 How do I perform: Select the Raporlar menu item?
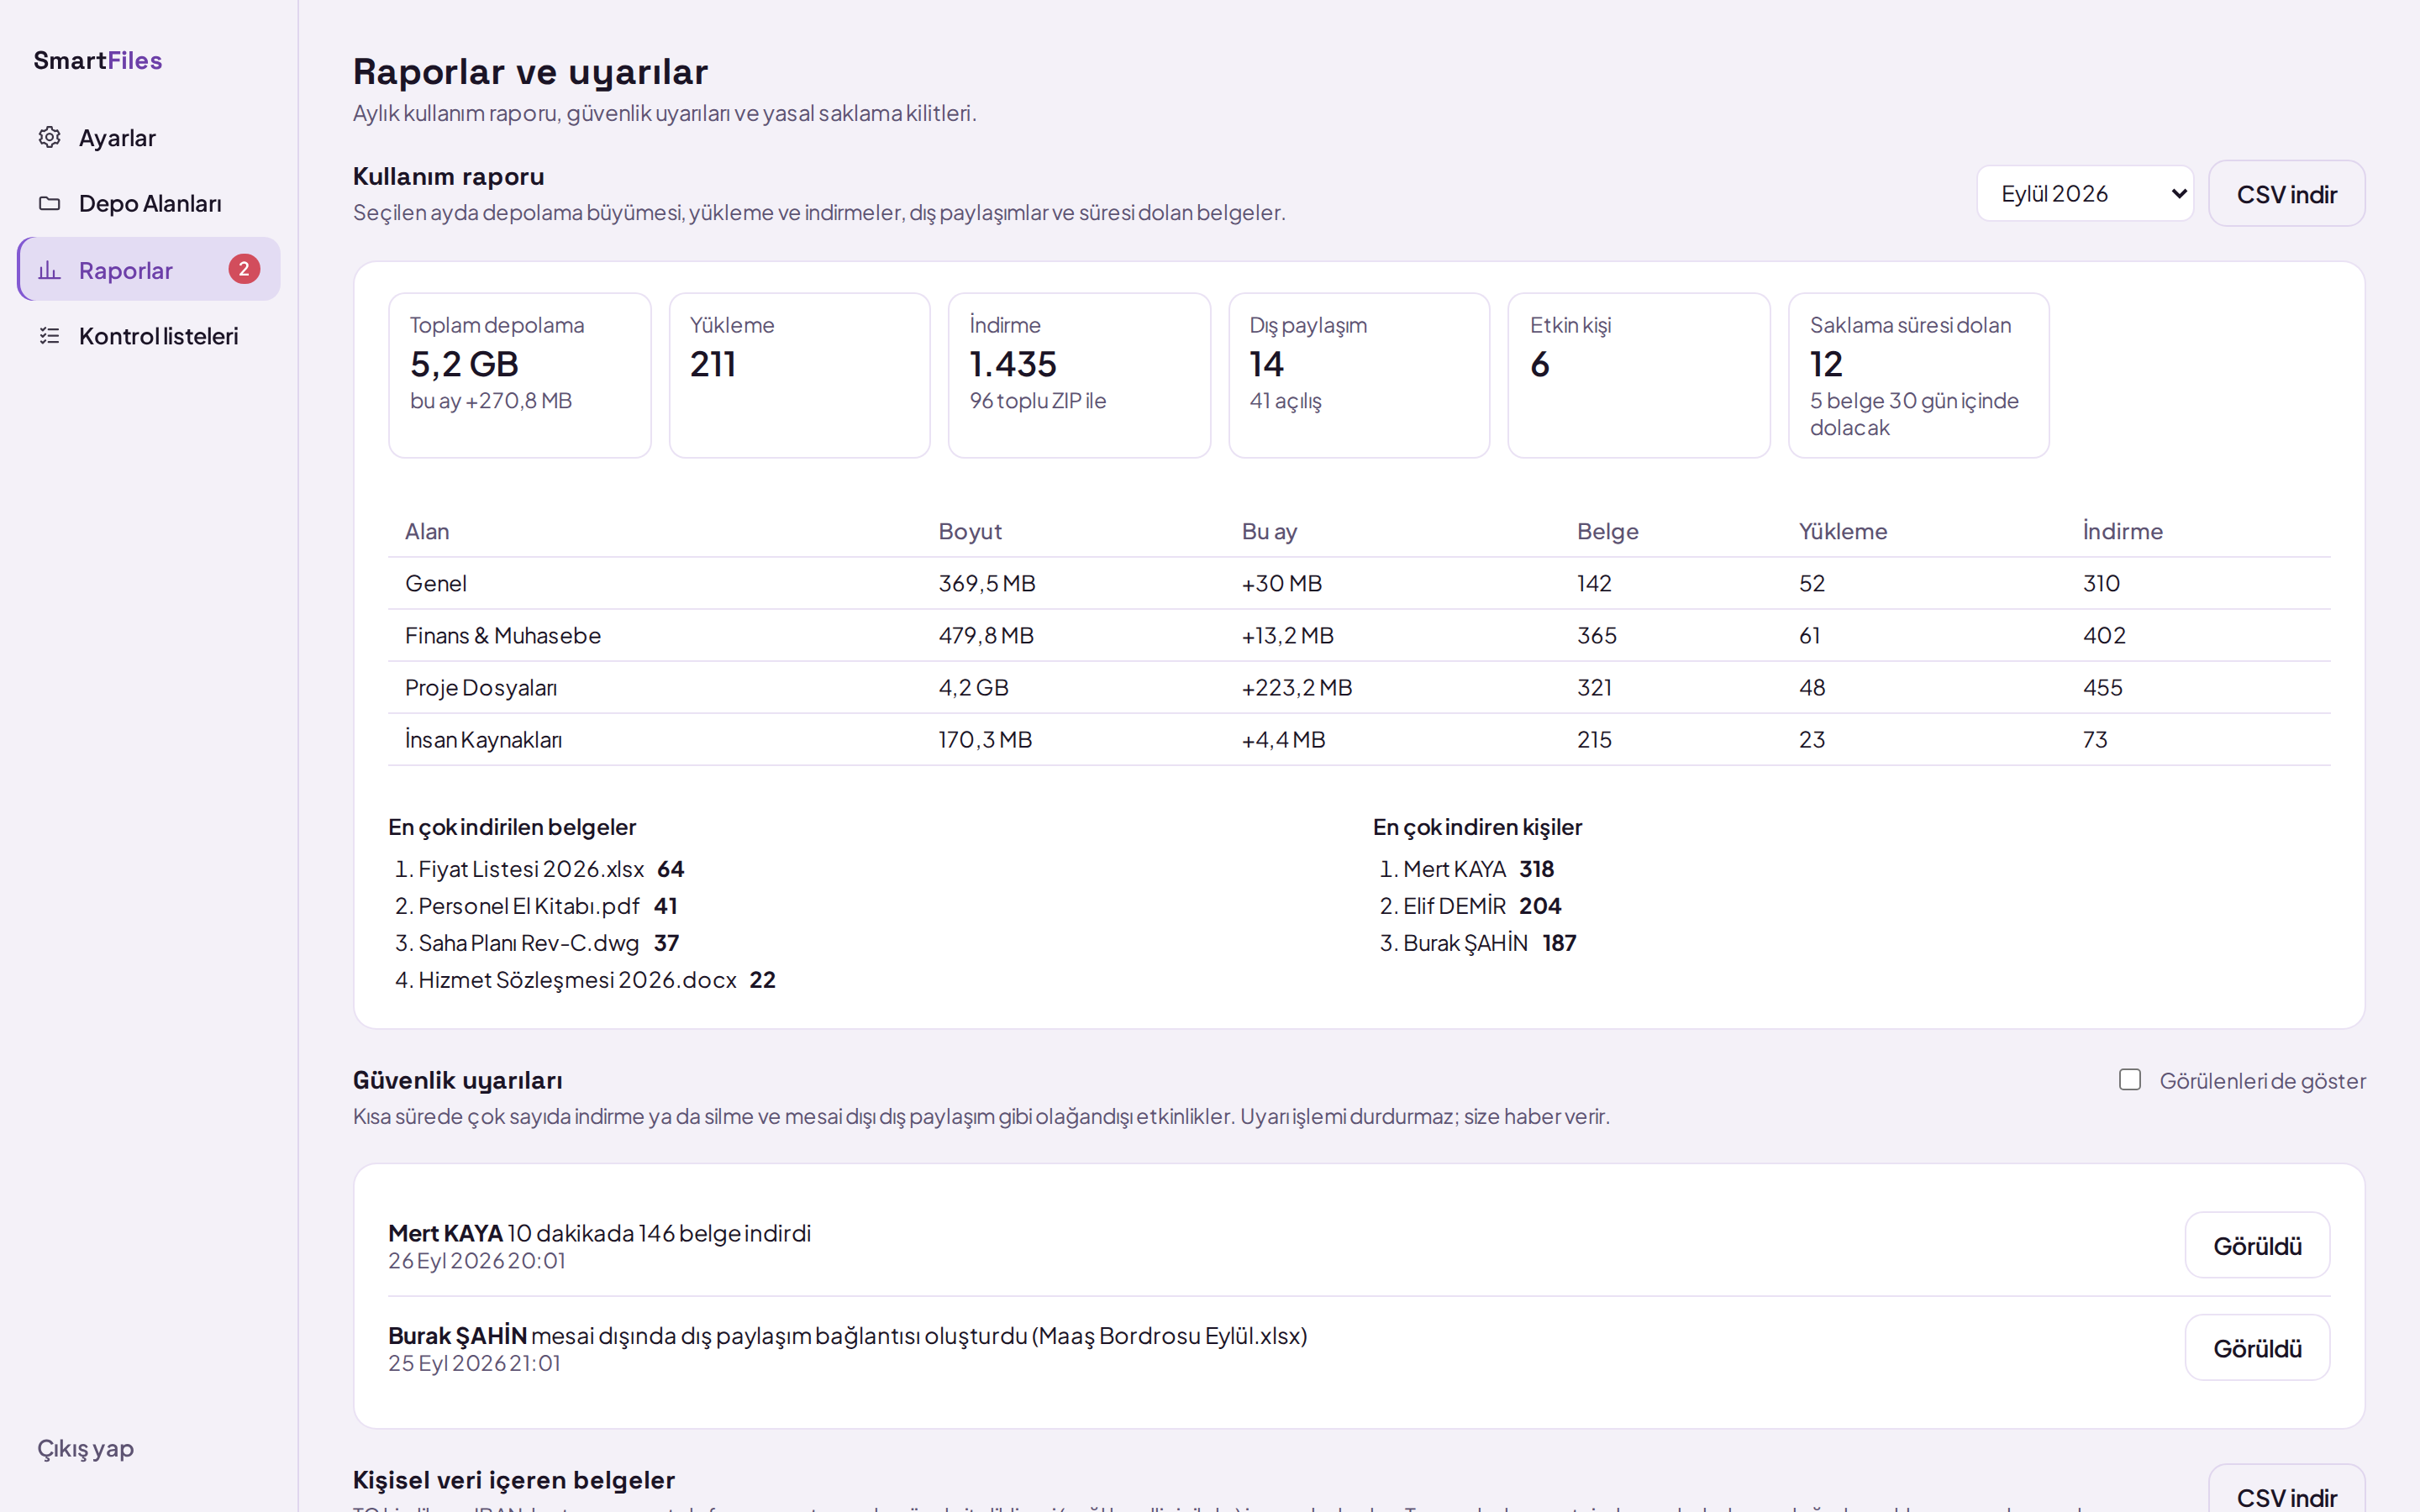point(149,269)
